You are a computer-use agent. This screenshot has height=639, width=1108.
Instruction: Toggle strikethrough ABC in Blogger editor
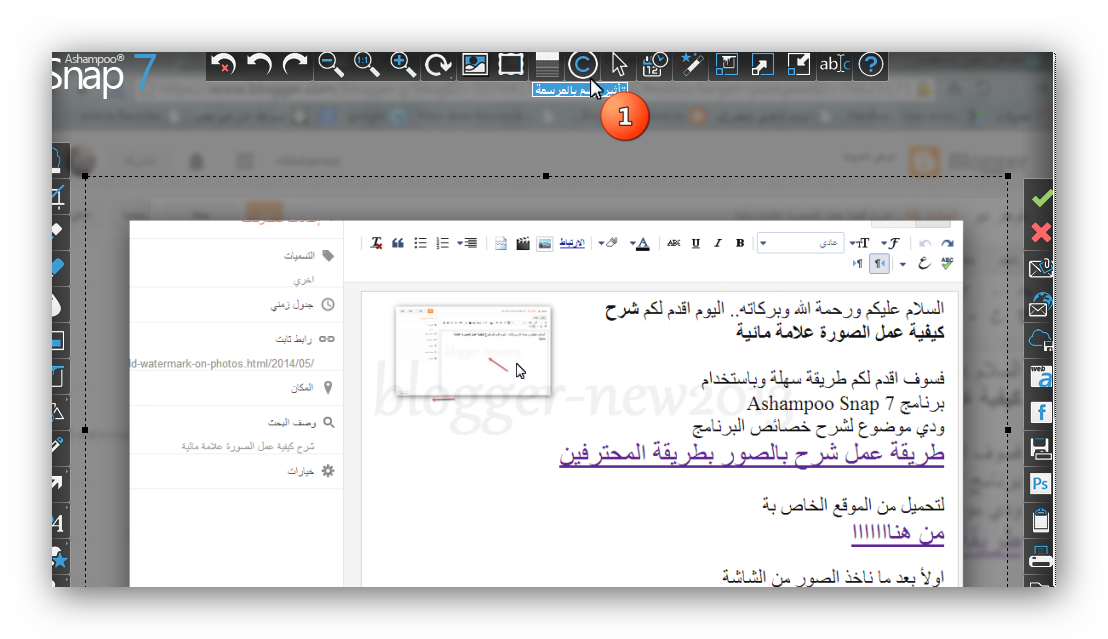point(673,243)
